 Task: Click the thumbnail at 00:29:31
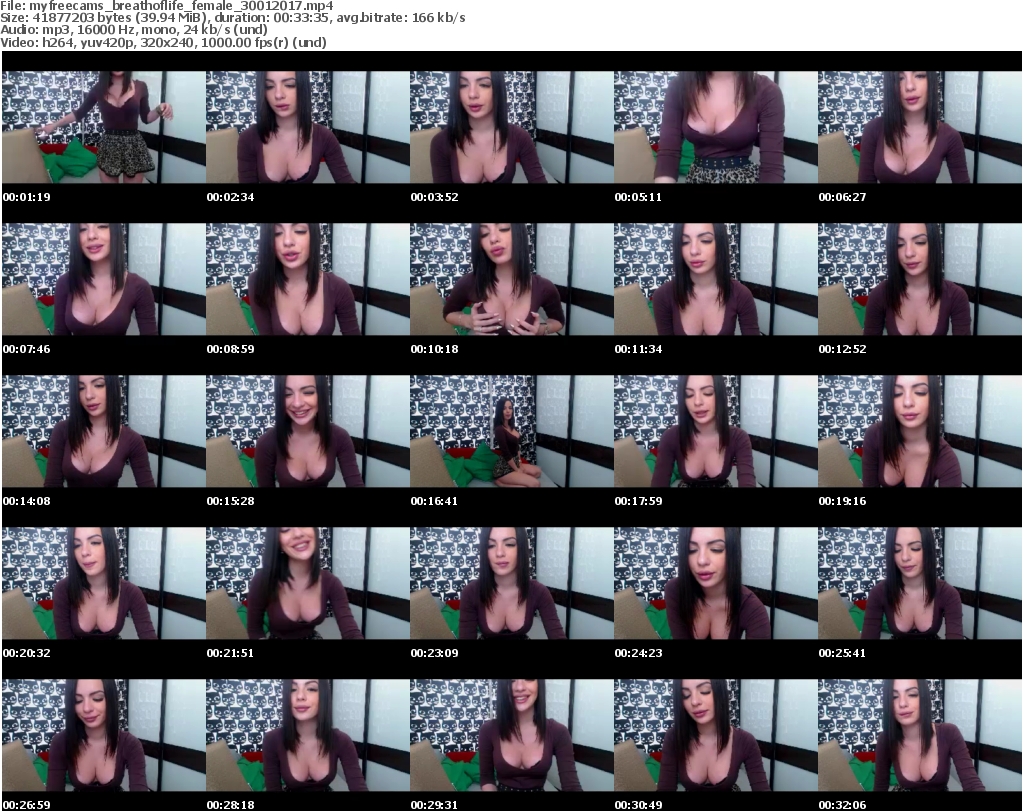(511, 736)
